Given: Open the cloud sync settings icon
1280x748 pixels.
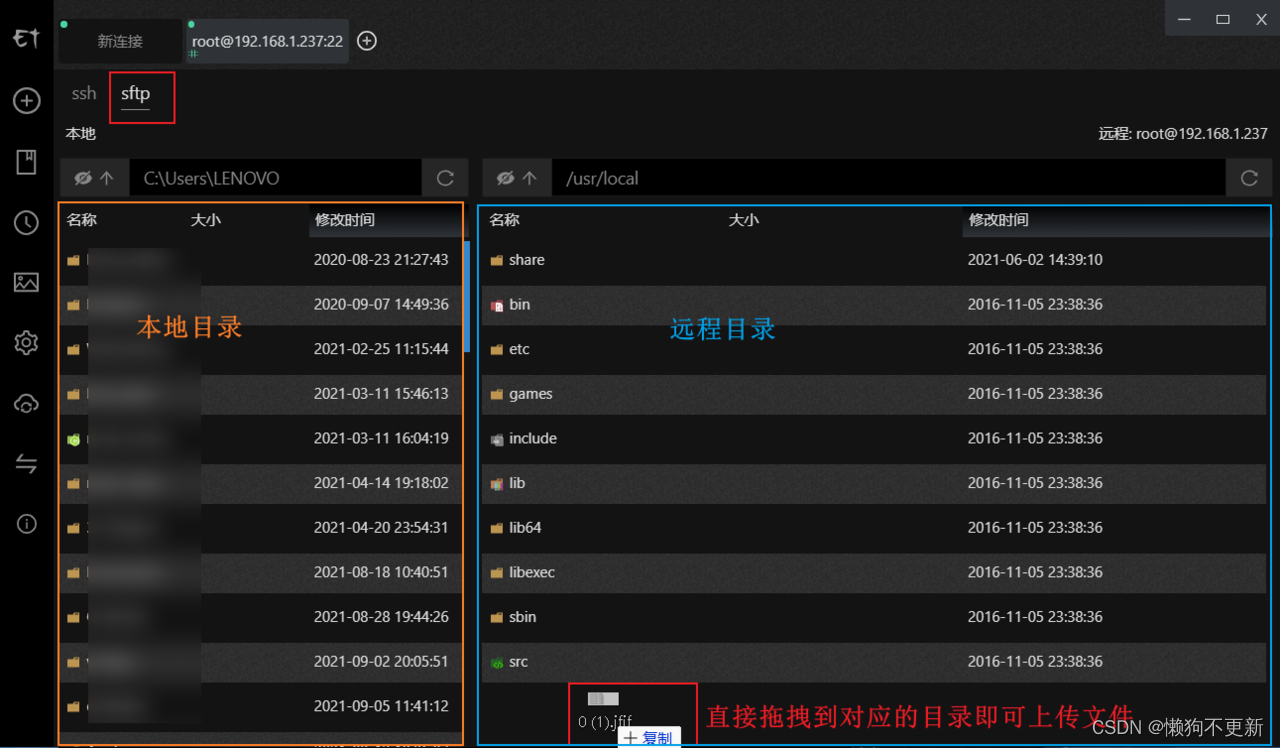Looking at the screenshot, I should pyautogui.click(x=26, y=403).
